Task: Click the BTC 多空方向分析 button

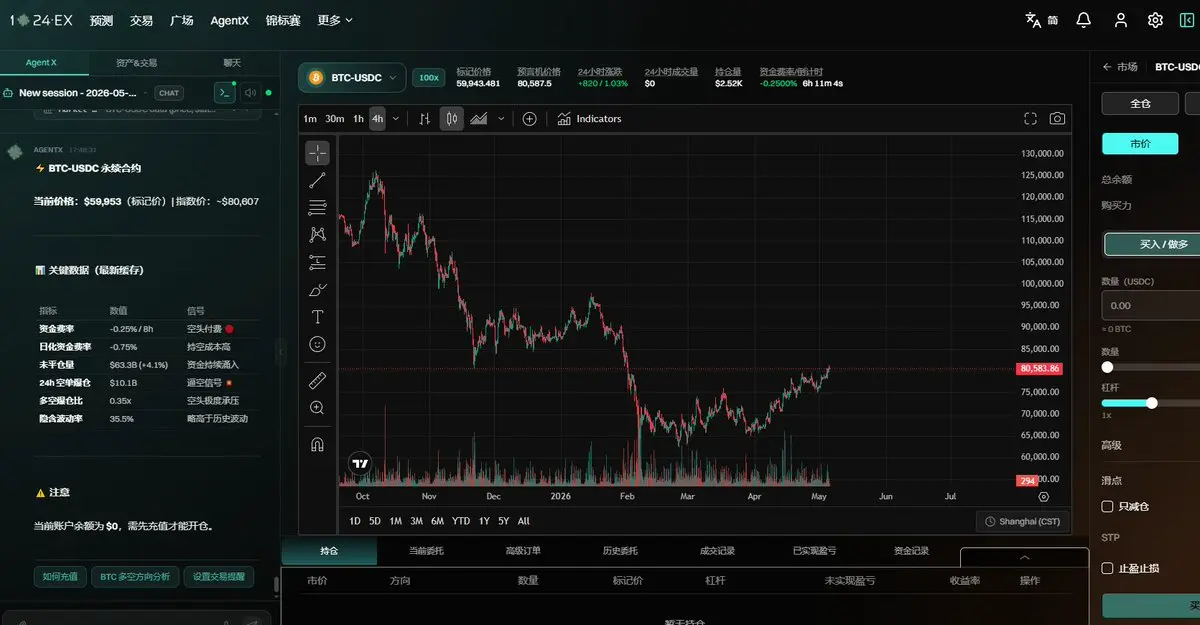Action: click(135, 576)
